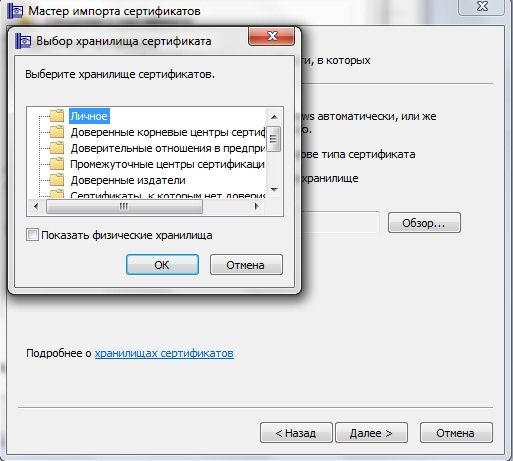Click the vertical scrollbar thumb in store list
This screenshot has width=513, height=461.
click(x=274, y=139)
